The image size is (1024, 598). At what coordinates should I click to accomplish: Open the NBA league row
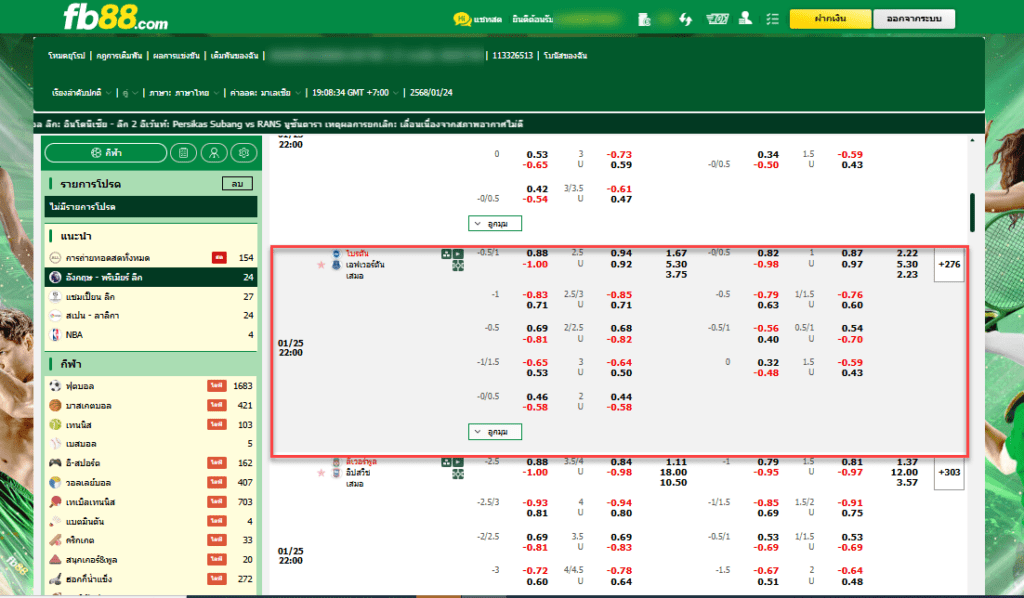point(151,334)
